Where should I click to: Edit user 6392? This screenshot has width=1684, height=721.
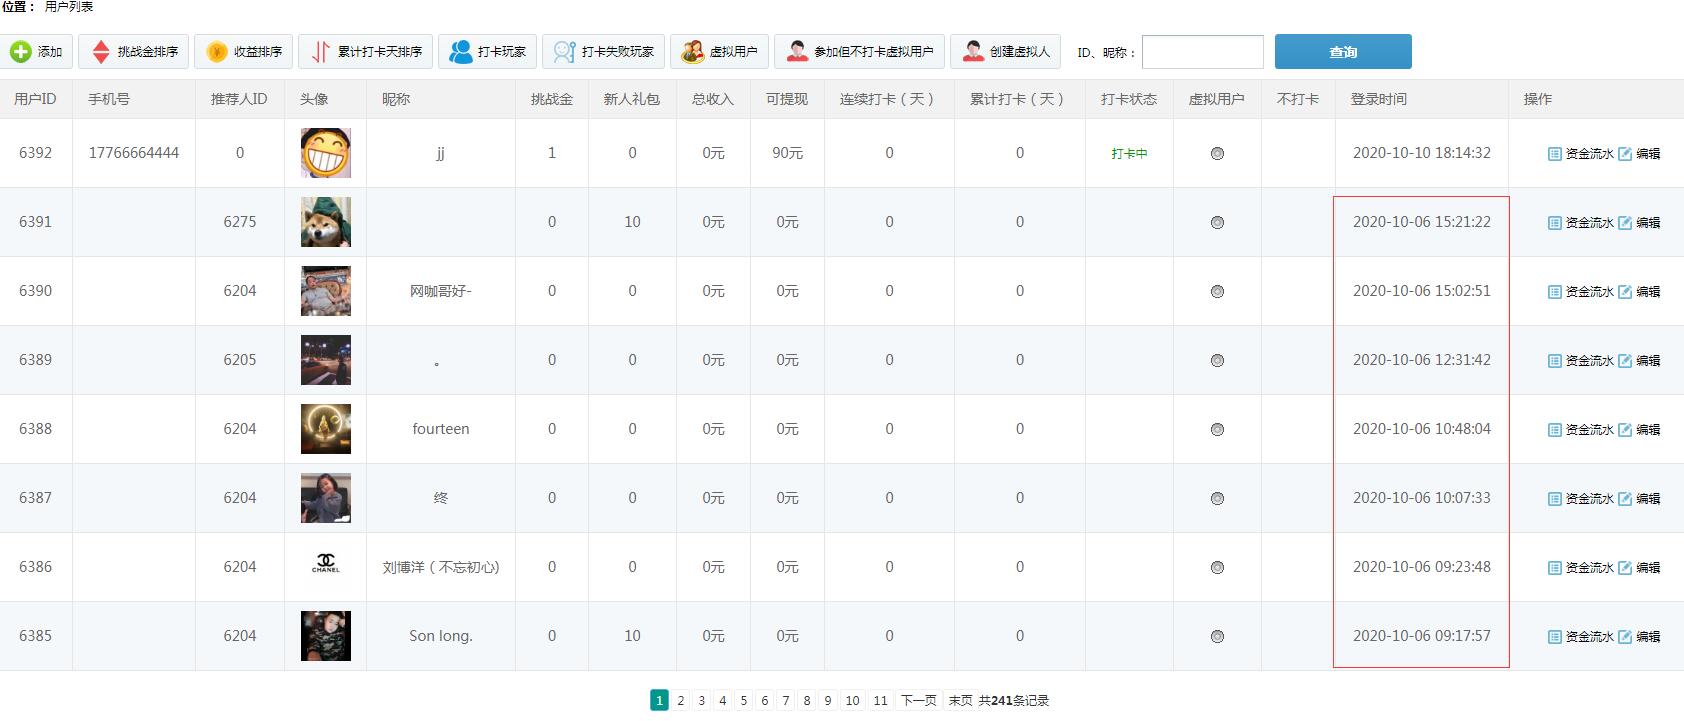coord(1640,154)
